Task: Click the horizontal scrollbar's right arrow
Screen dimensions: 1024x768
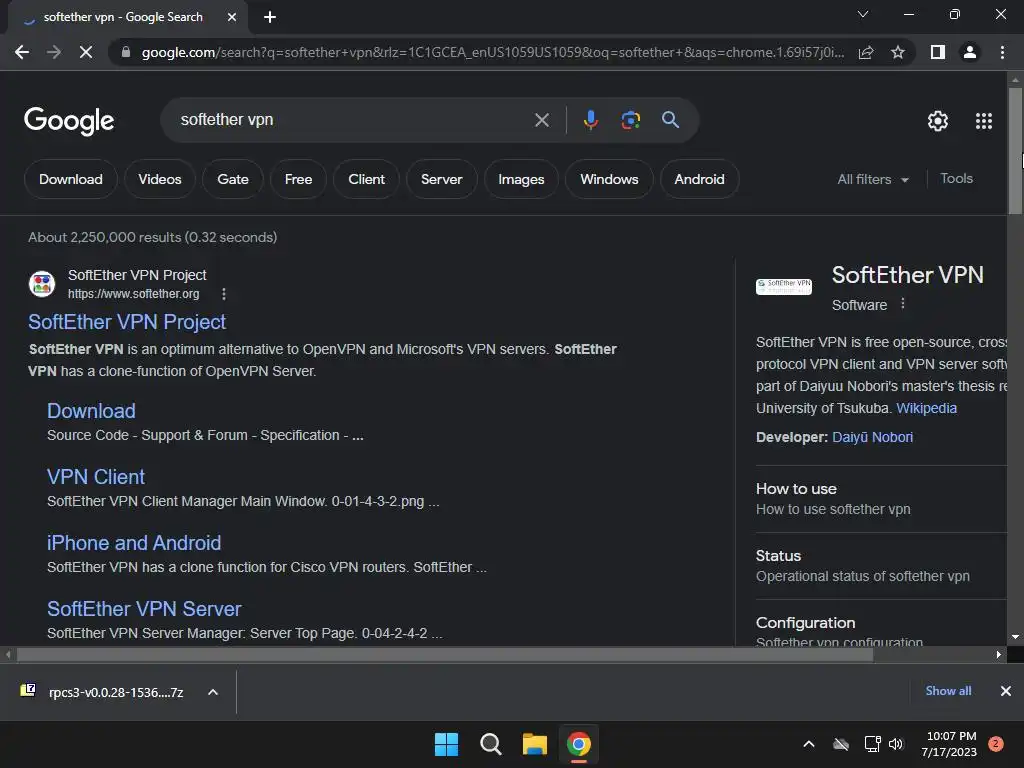Action: pyautogui.click(x=999, y=654)
